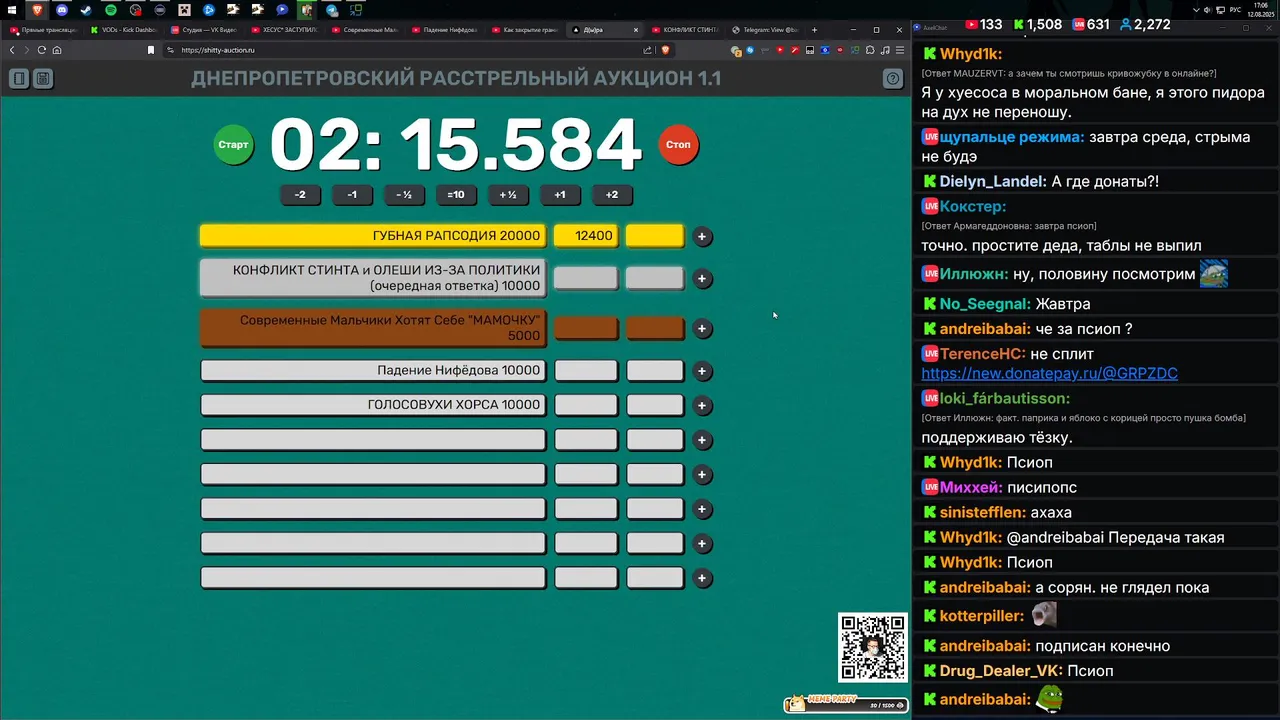Click the MEME PARTY progress bar
Image resolution: width=1280 pixels, height=720 pixels.
(846, 703)
